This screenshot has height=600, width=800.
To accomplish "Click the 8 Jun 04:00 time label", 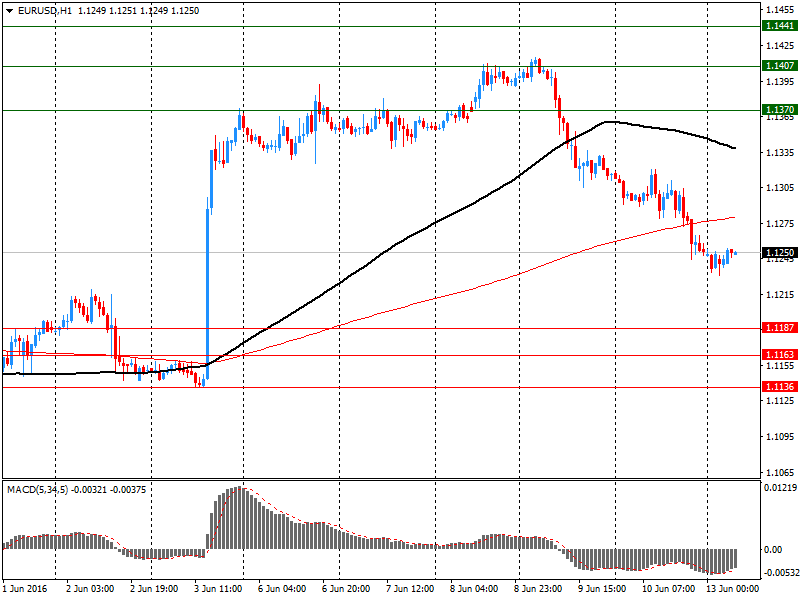I will [x=474, y=589].
